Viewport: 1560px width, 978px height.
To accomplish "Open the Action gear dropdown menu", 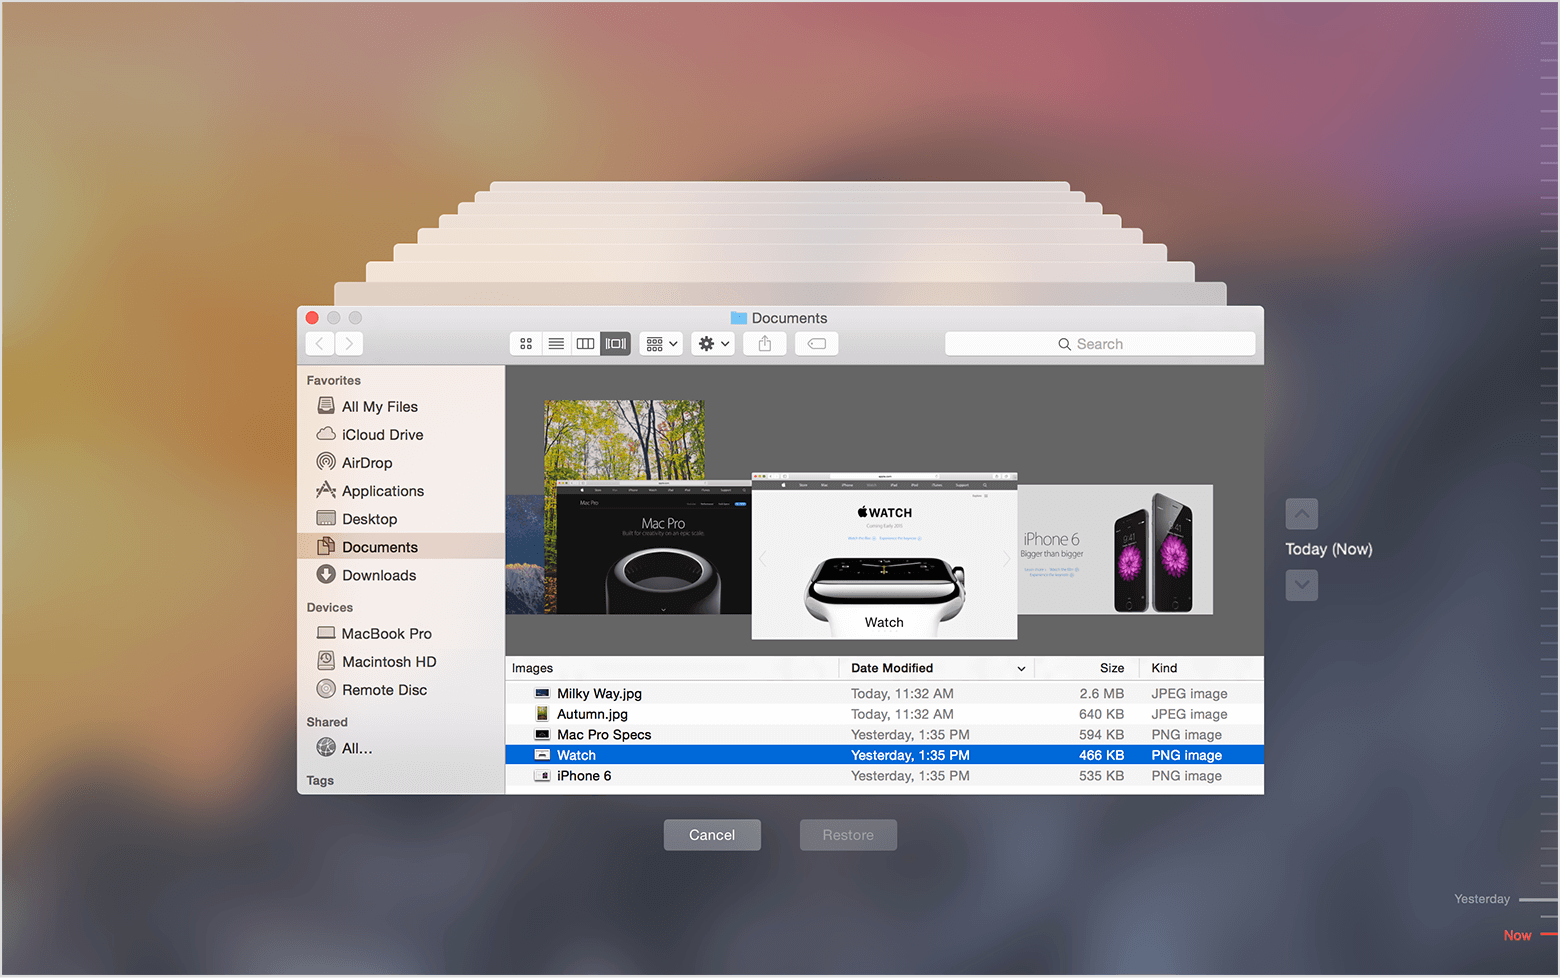I will (x=714, y=344).
